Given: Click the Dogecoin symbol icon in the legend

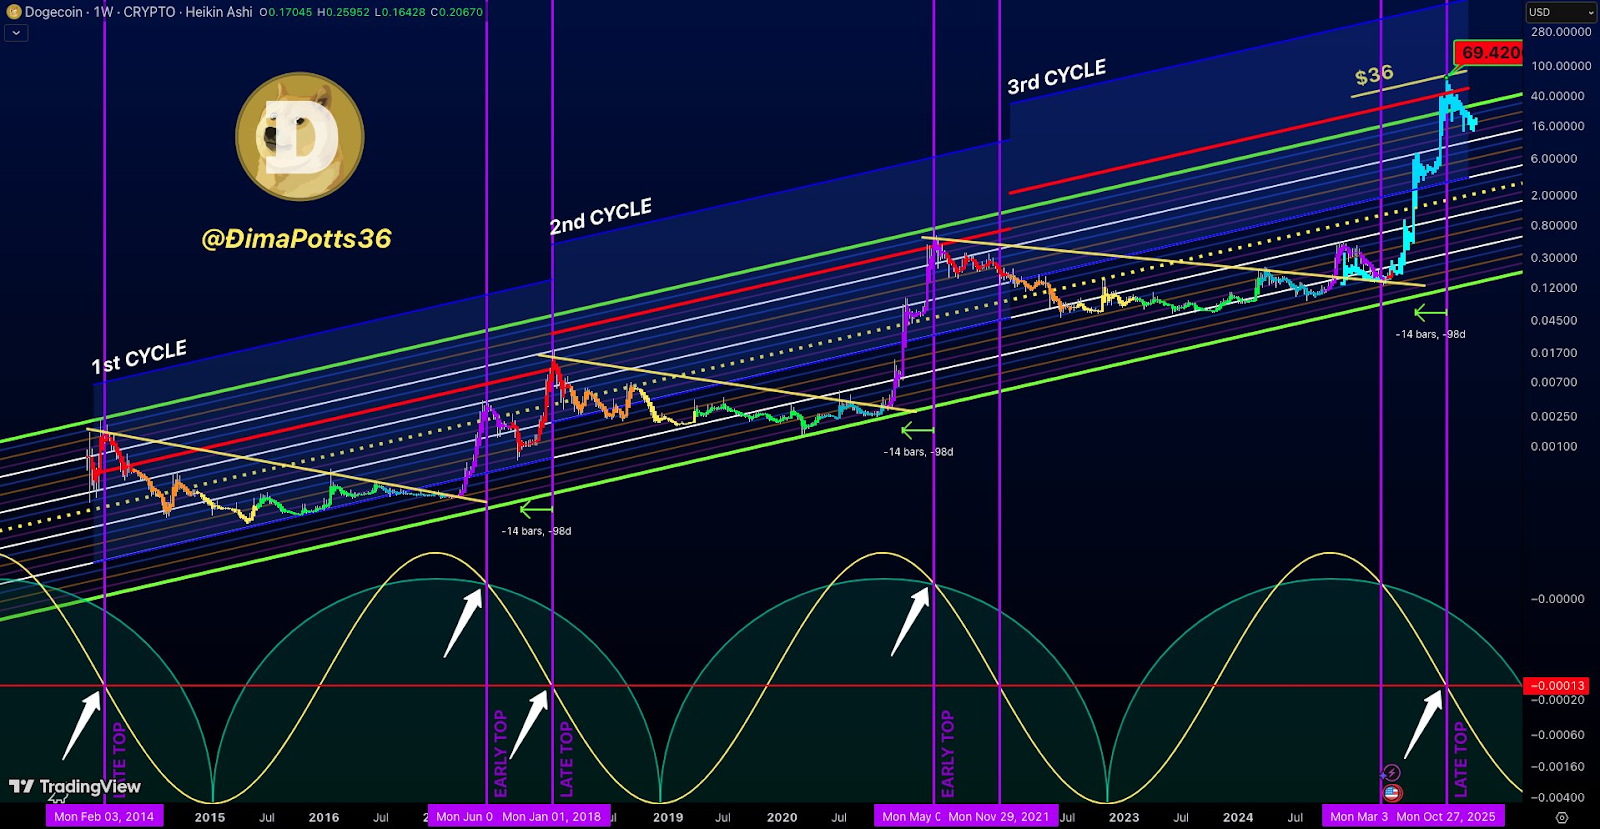Looking at the screenshot, I should click(14, 12).
